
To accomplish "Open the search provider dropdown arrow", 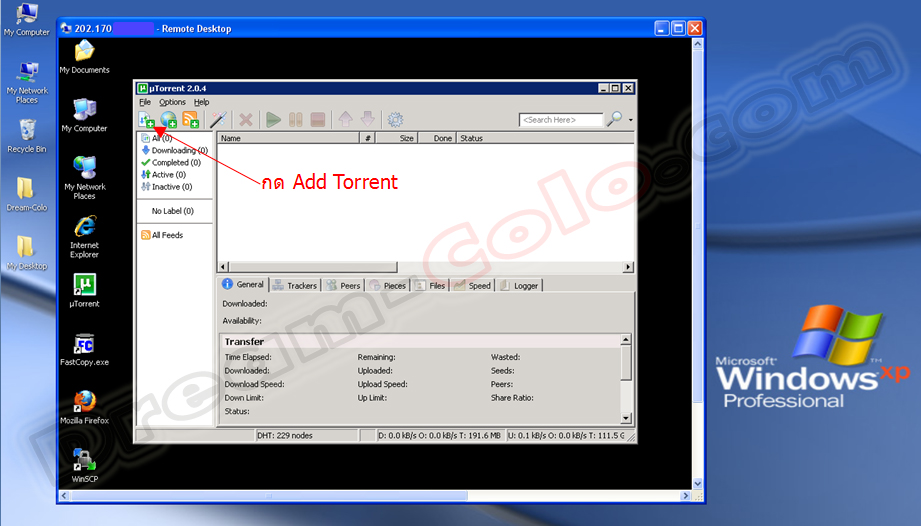I will click(630, 120).
